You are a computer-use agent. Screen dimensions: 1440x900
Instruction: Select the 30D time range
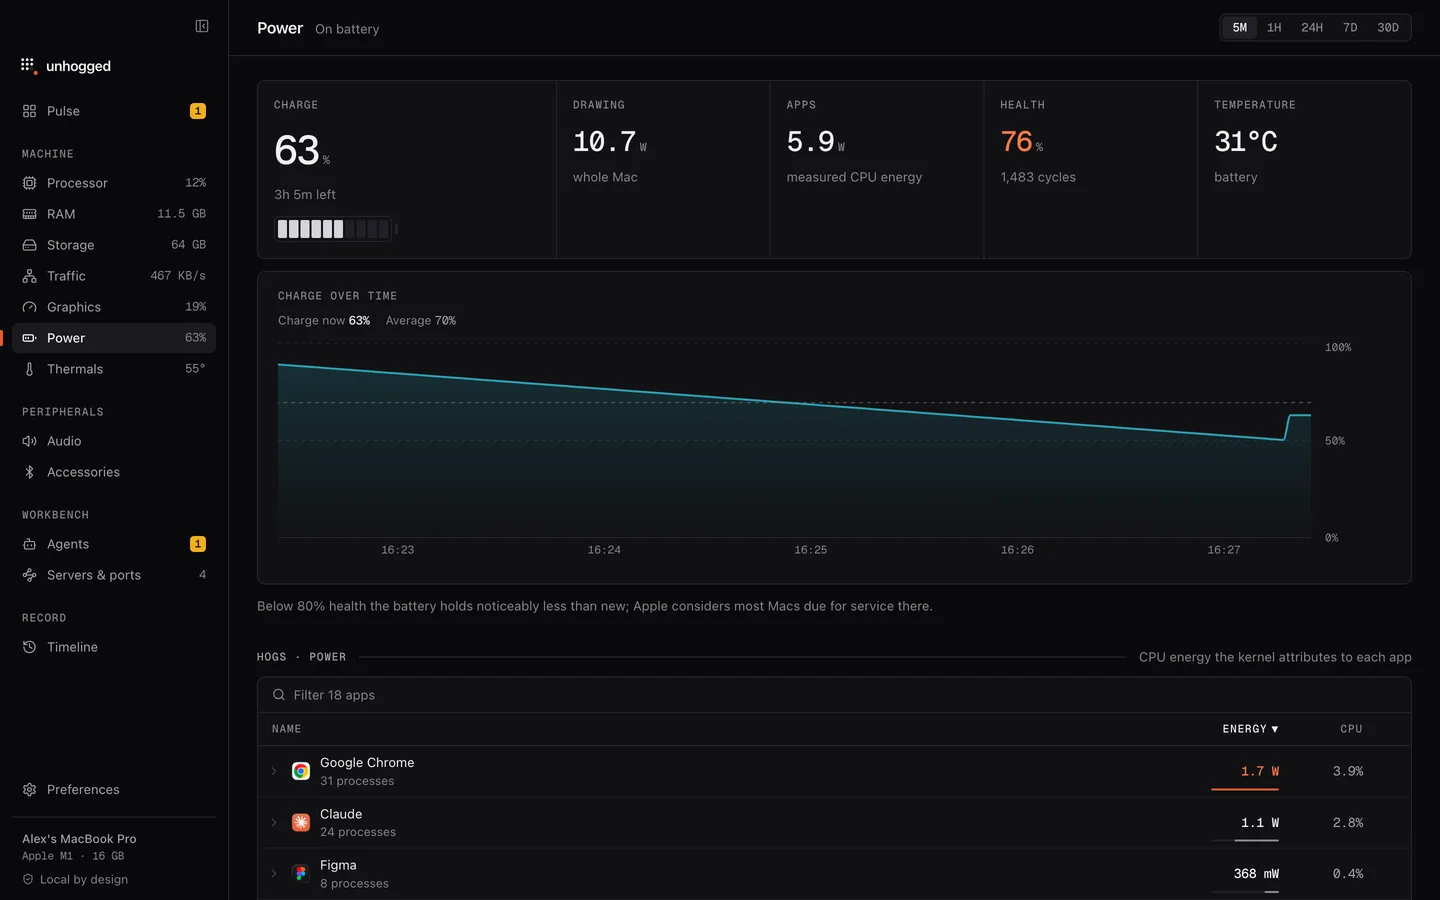(1388, 27)
